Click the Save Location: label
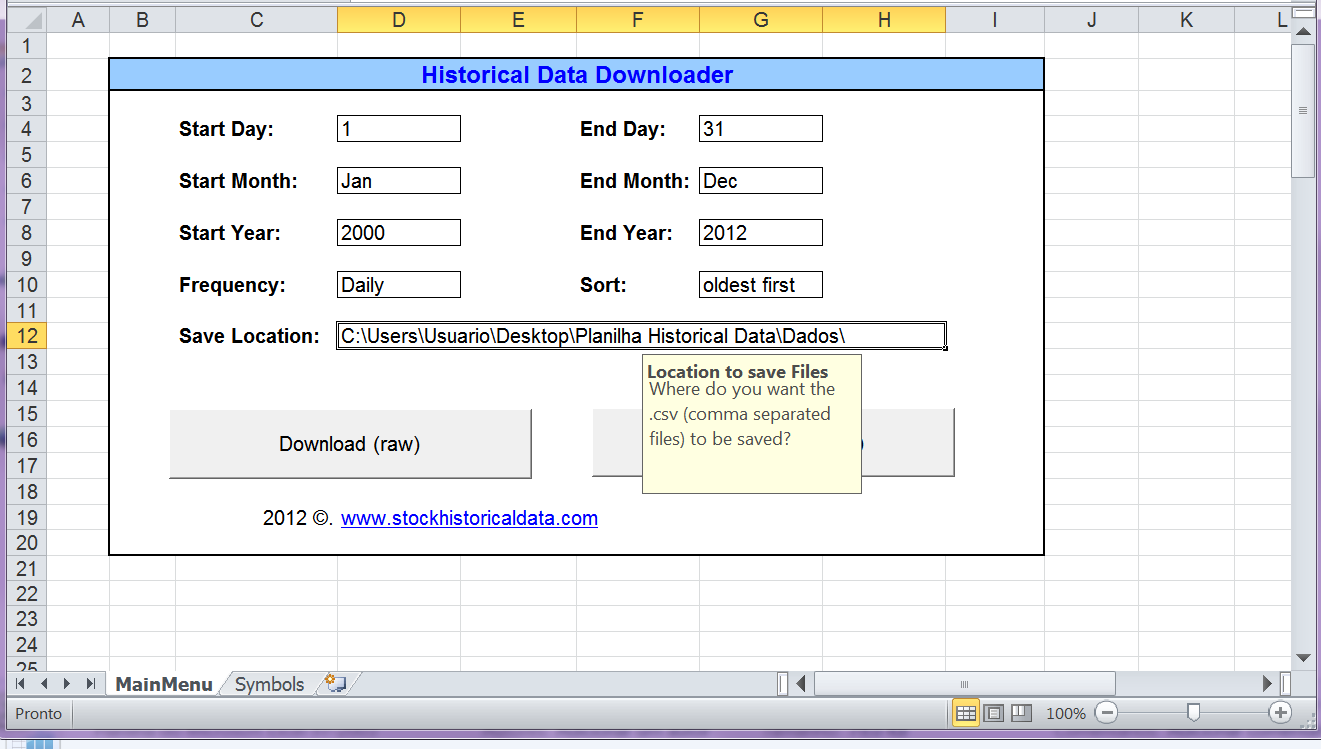 [249, 336]
